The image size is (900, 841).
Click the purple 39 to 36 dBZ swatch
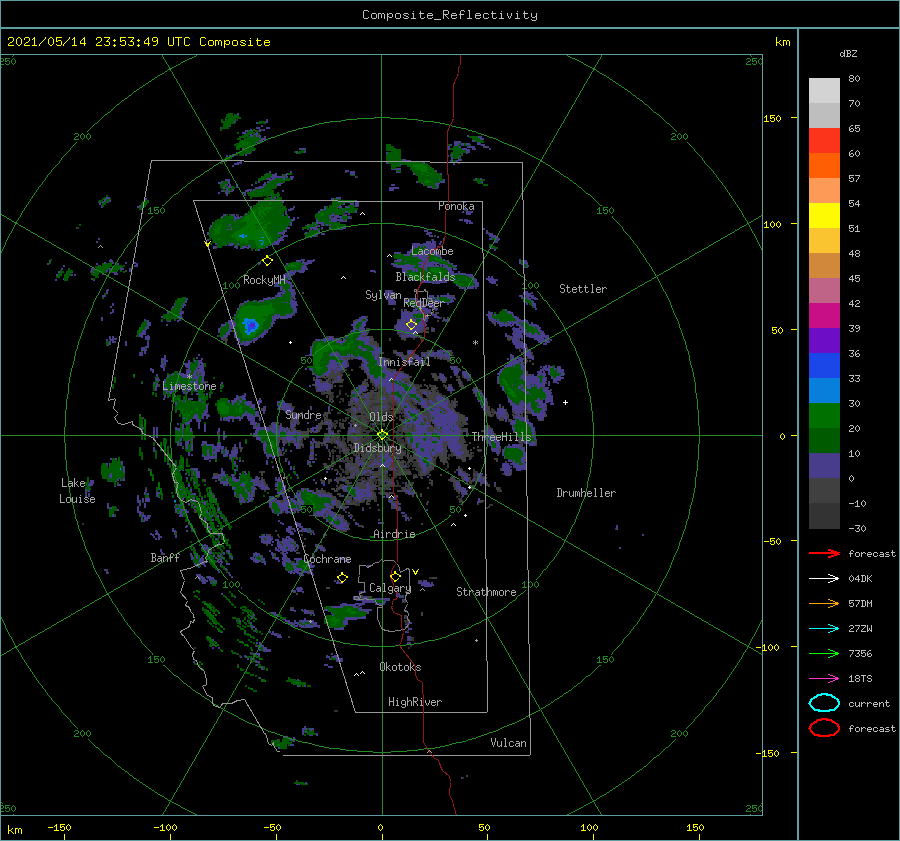click(824, 341)
